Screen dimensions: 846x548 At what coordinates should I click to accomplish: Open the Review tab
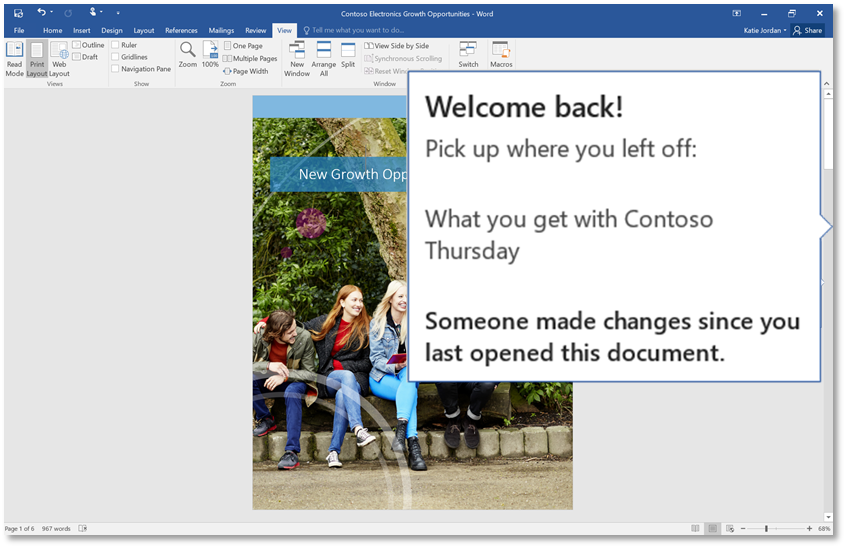(x=256, y=30)
